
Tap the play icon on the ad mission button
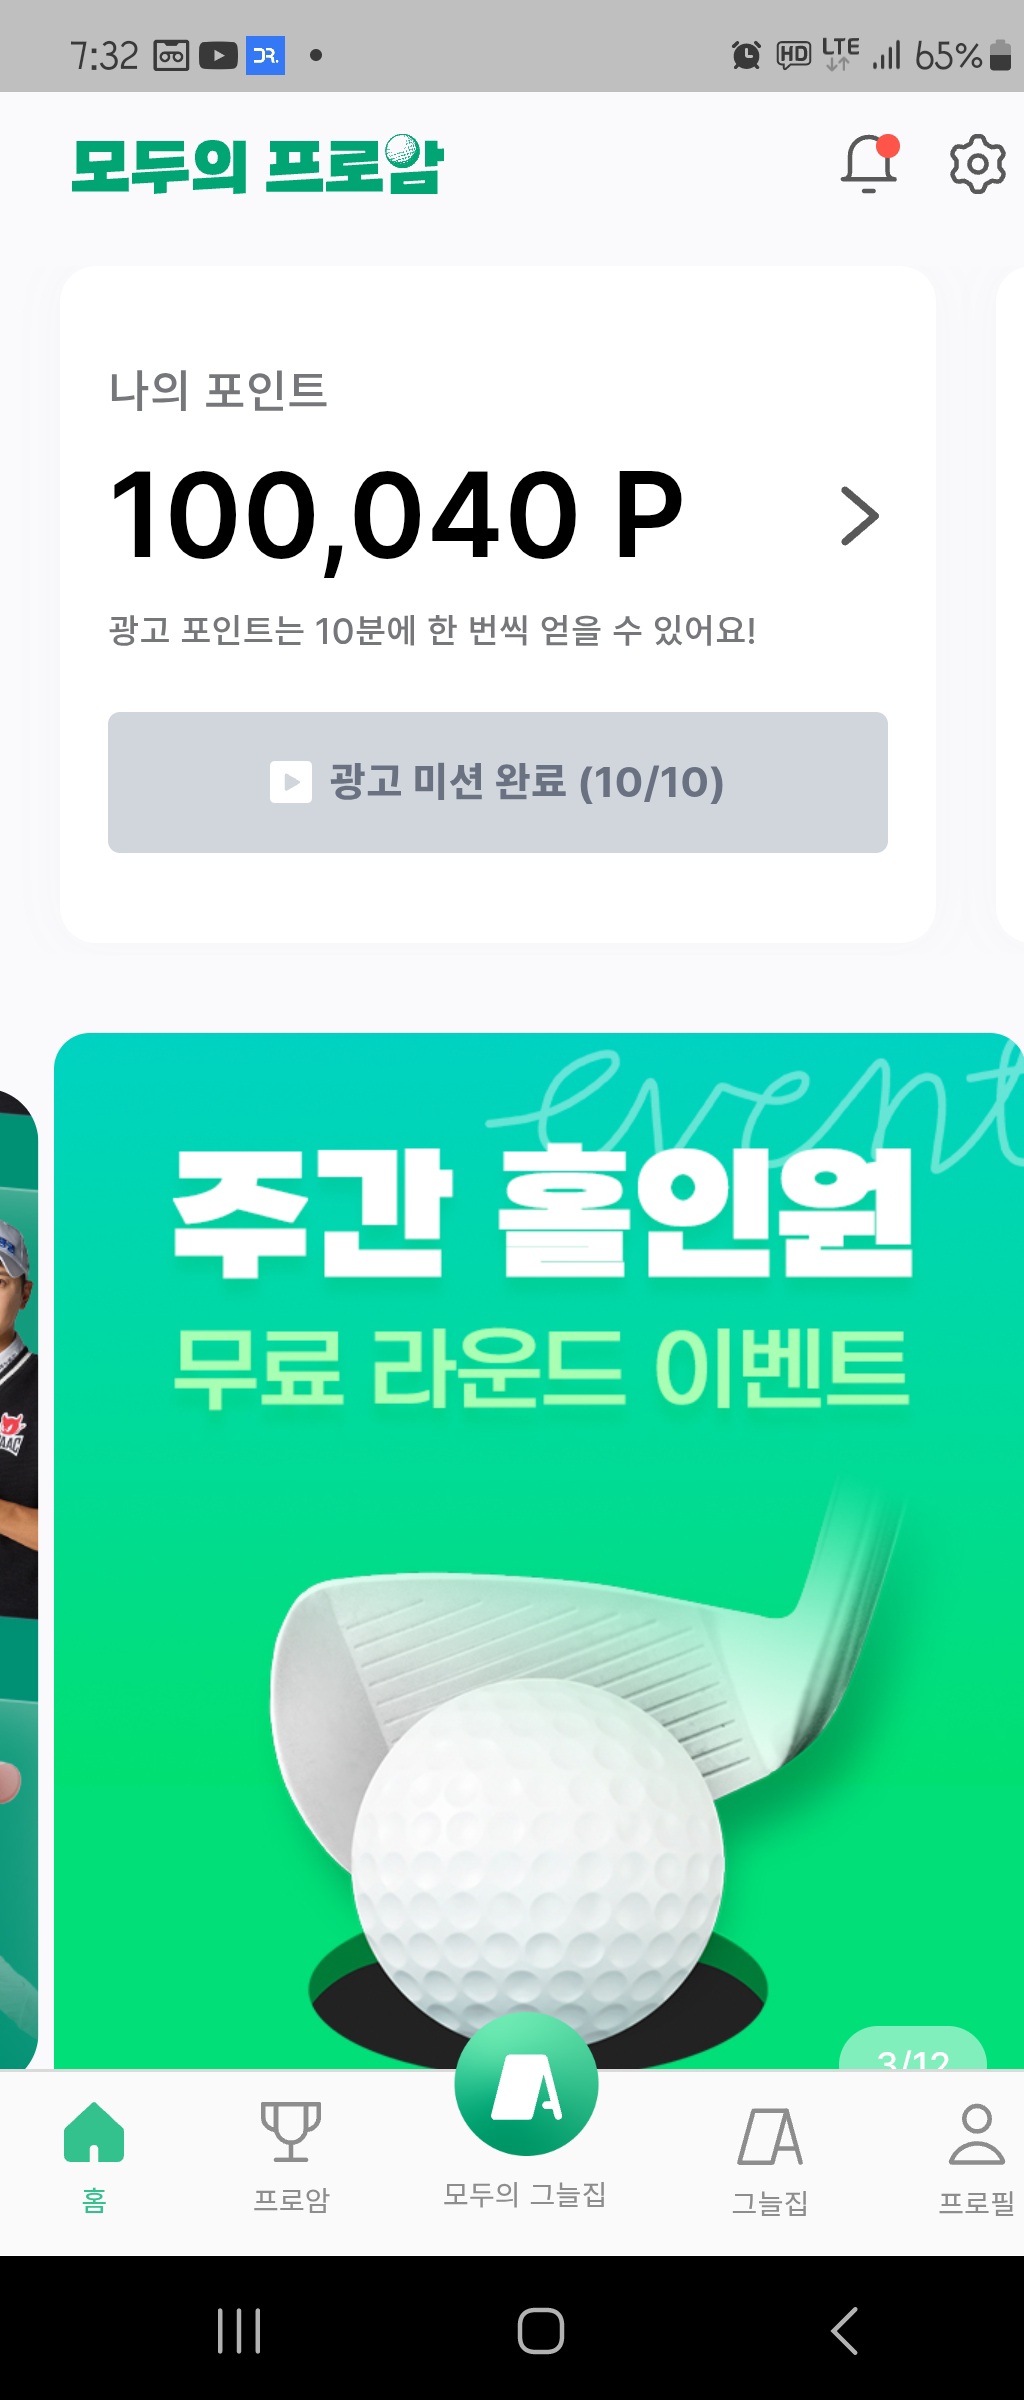point(291,782)
